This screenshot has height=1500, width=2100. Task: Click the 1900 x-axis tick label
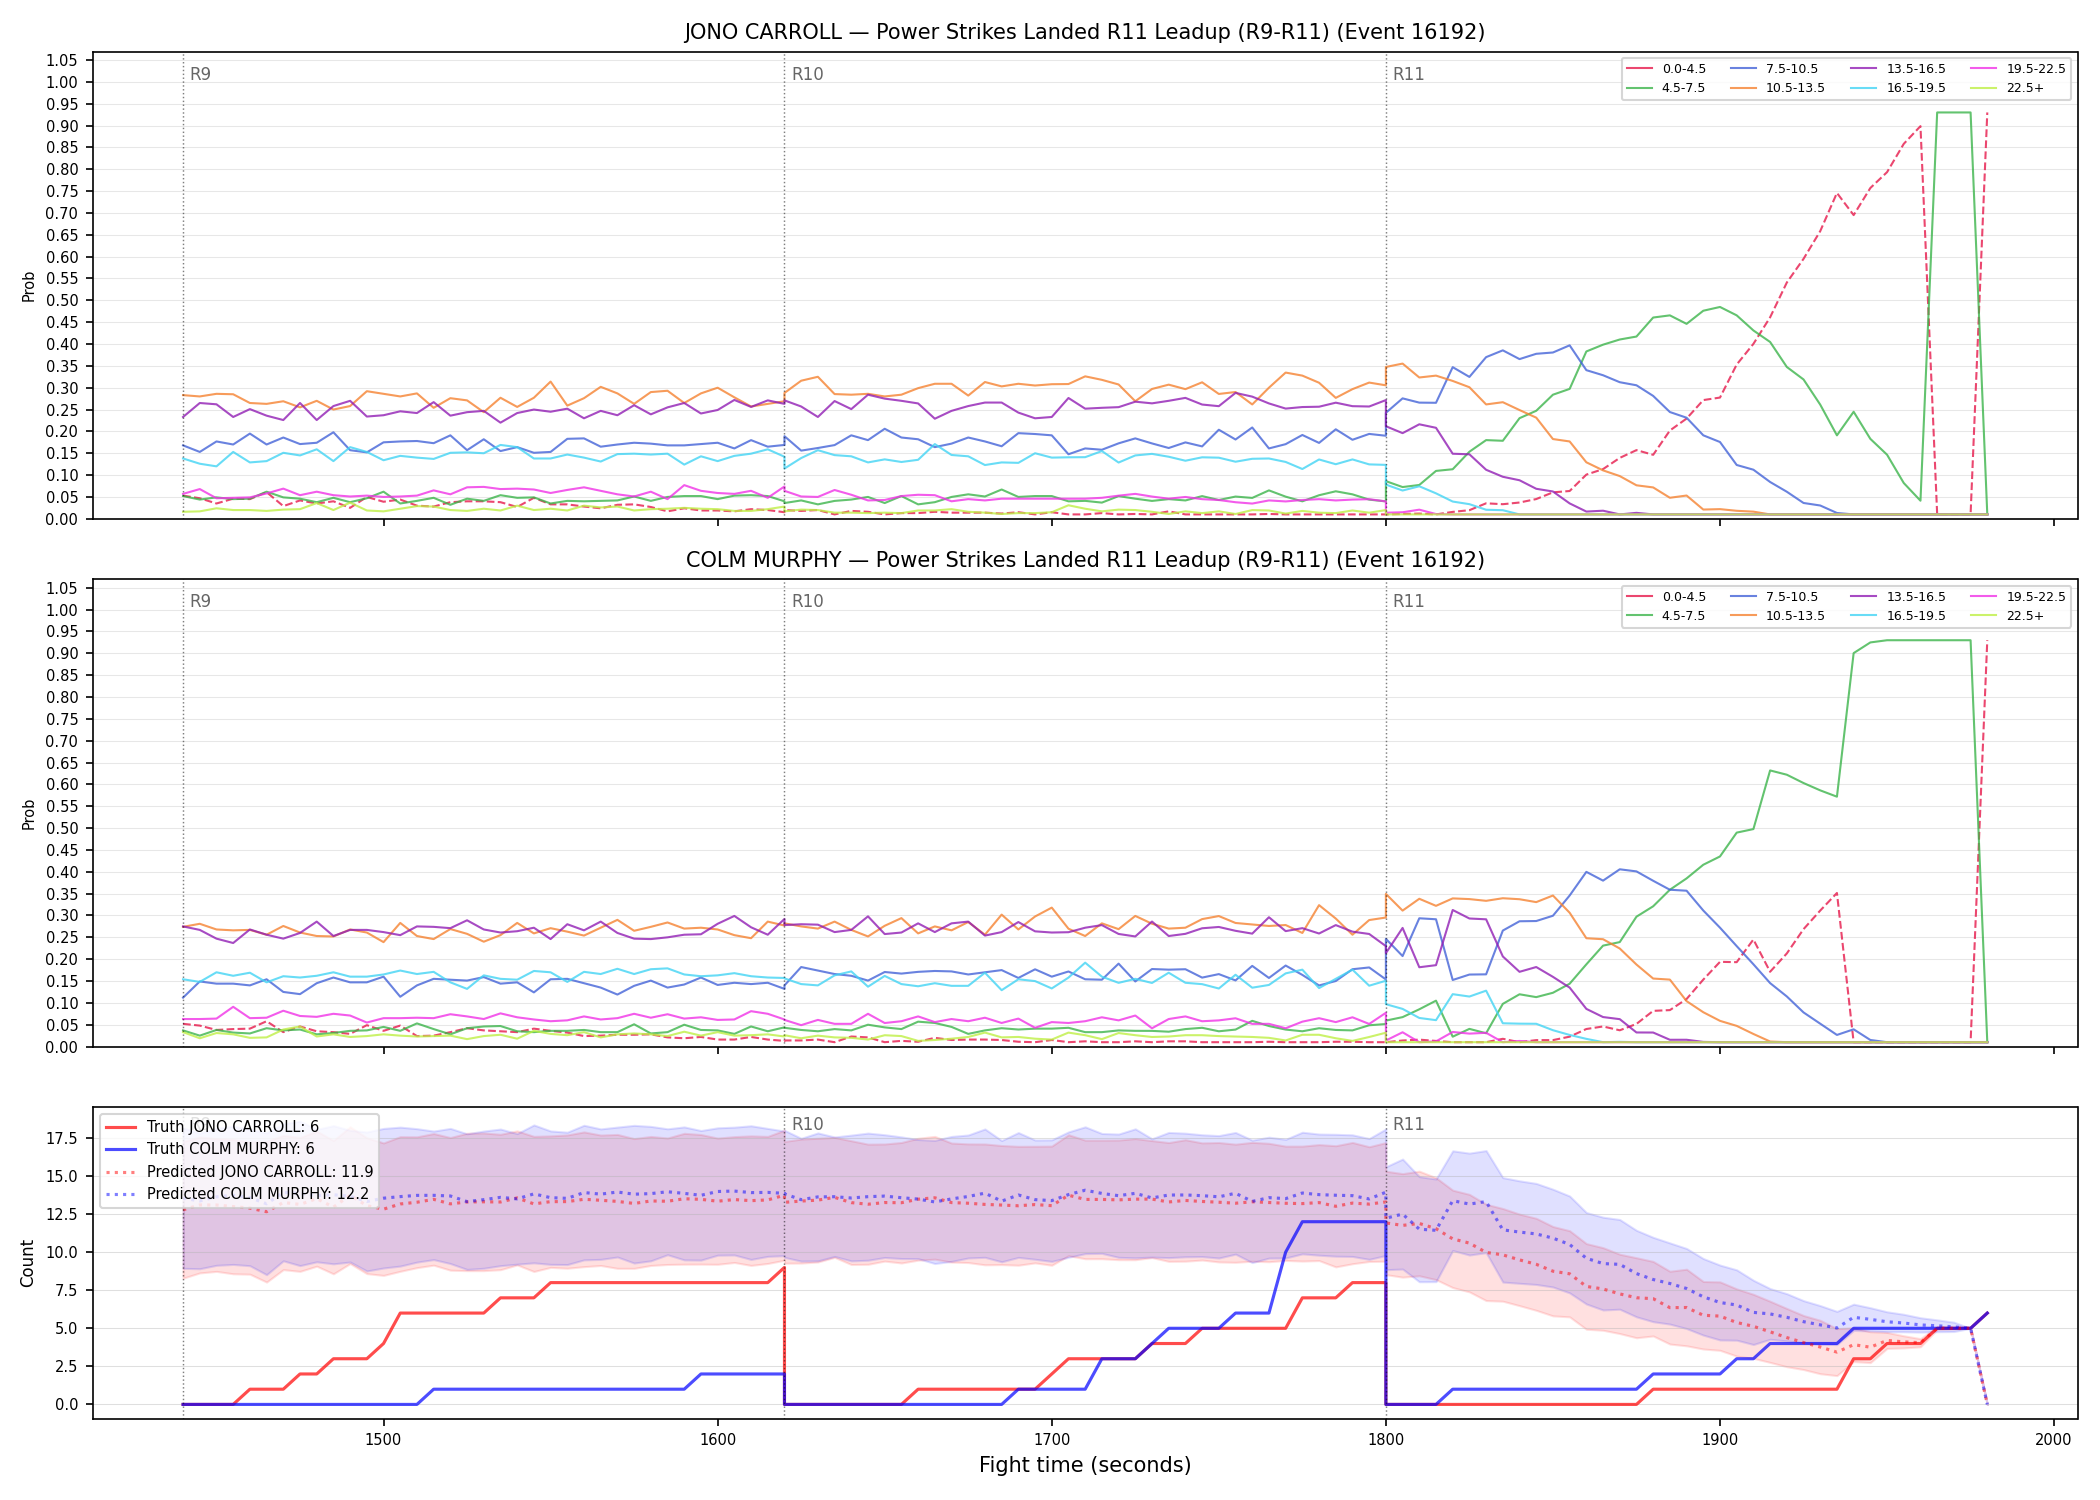tap(1719, 1439)
